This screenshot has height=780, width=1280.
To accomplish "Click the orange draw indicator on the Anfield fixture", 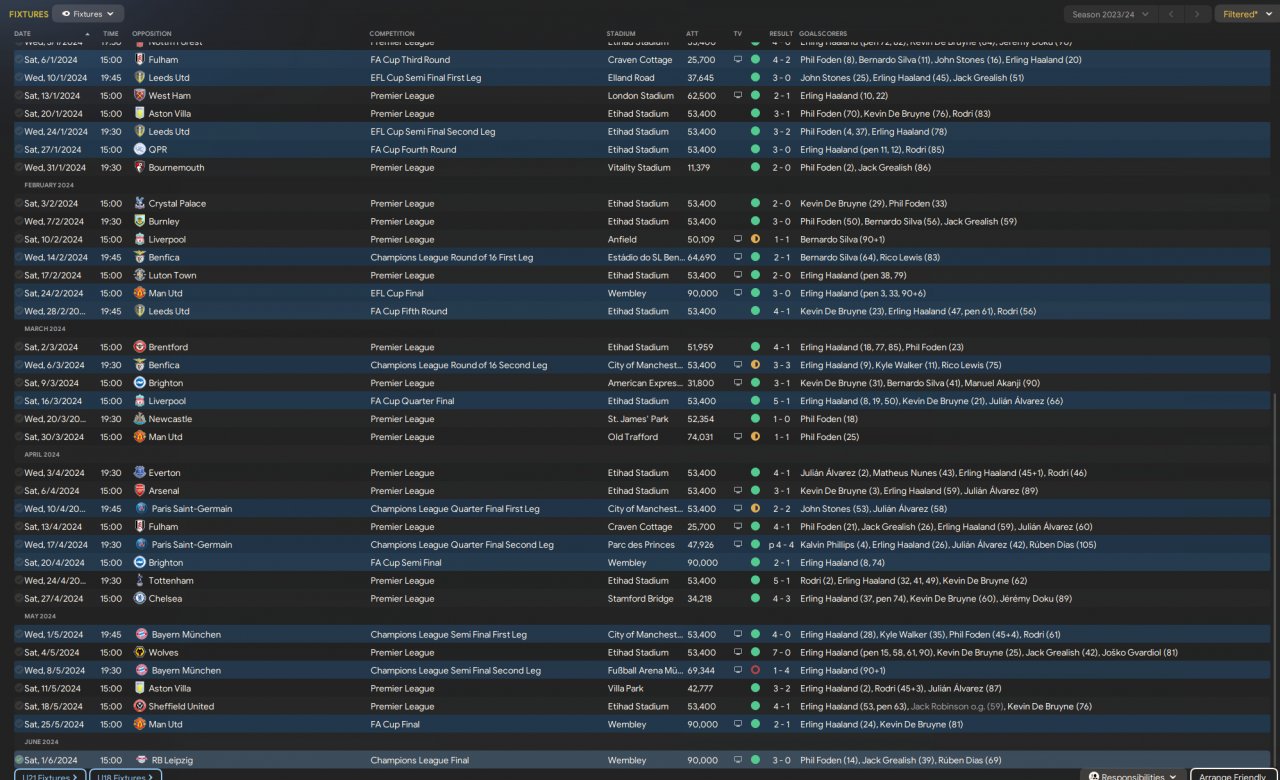I will (x=755, y=240).
